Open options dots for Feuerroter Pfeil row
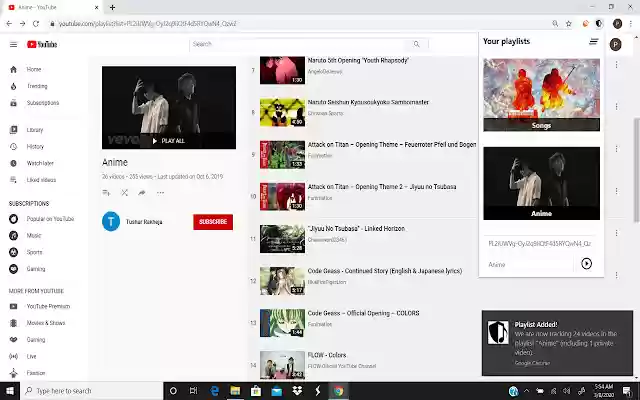The width and height of the screenshot is (640, 400). pos(616,149)
